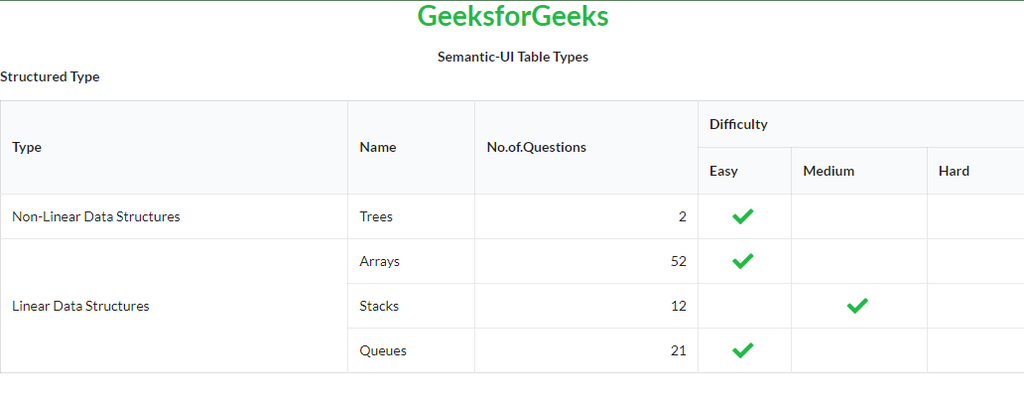The height and width of the screenshot is (405, 1024).
Task: Select the Non-Linear Data Structures cell
Action: 96,216
